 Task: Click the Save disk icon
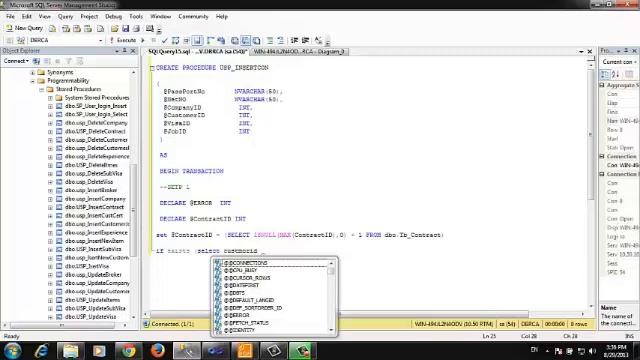coord(125,29)
